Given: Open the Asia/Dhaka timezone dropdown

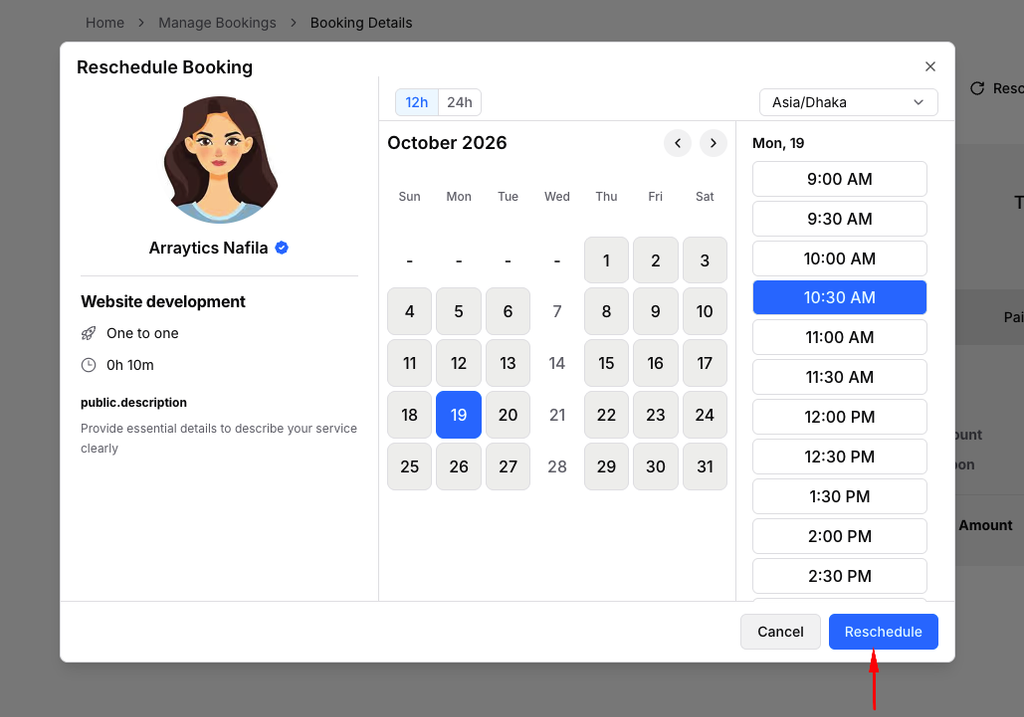Looking at the screenshot, I should point(848,103).
